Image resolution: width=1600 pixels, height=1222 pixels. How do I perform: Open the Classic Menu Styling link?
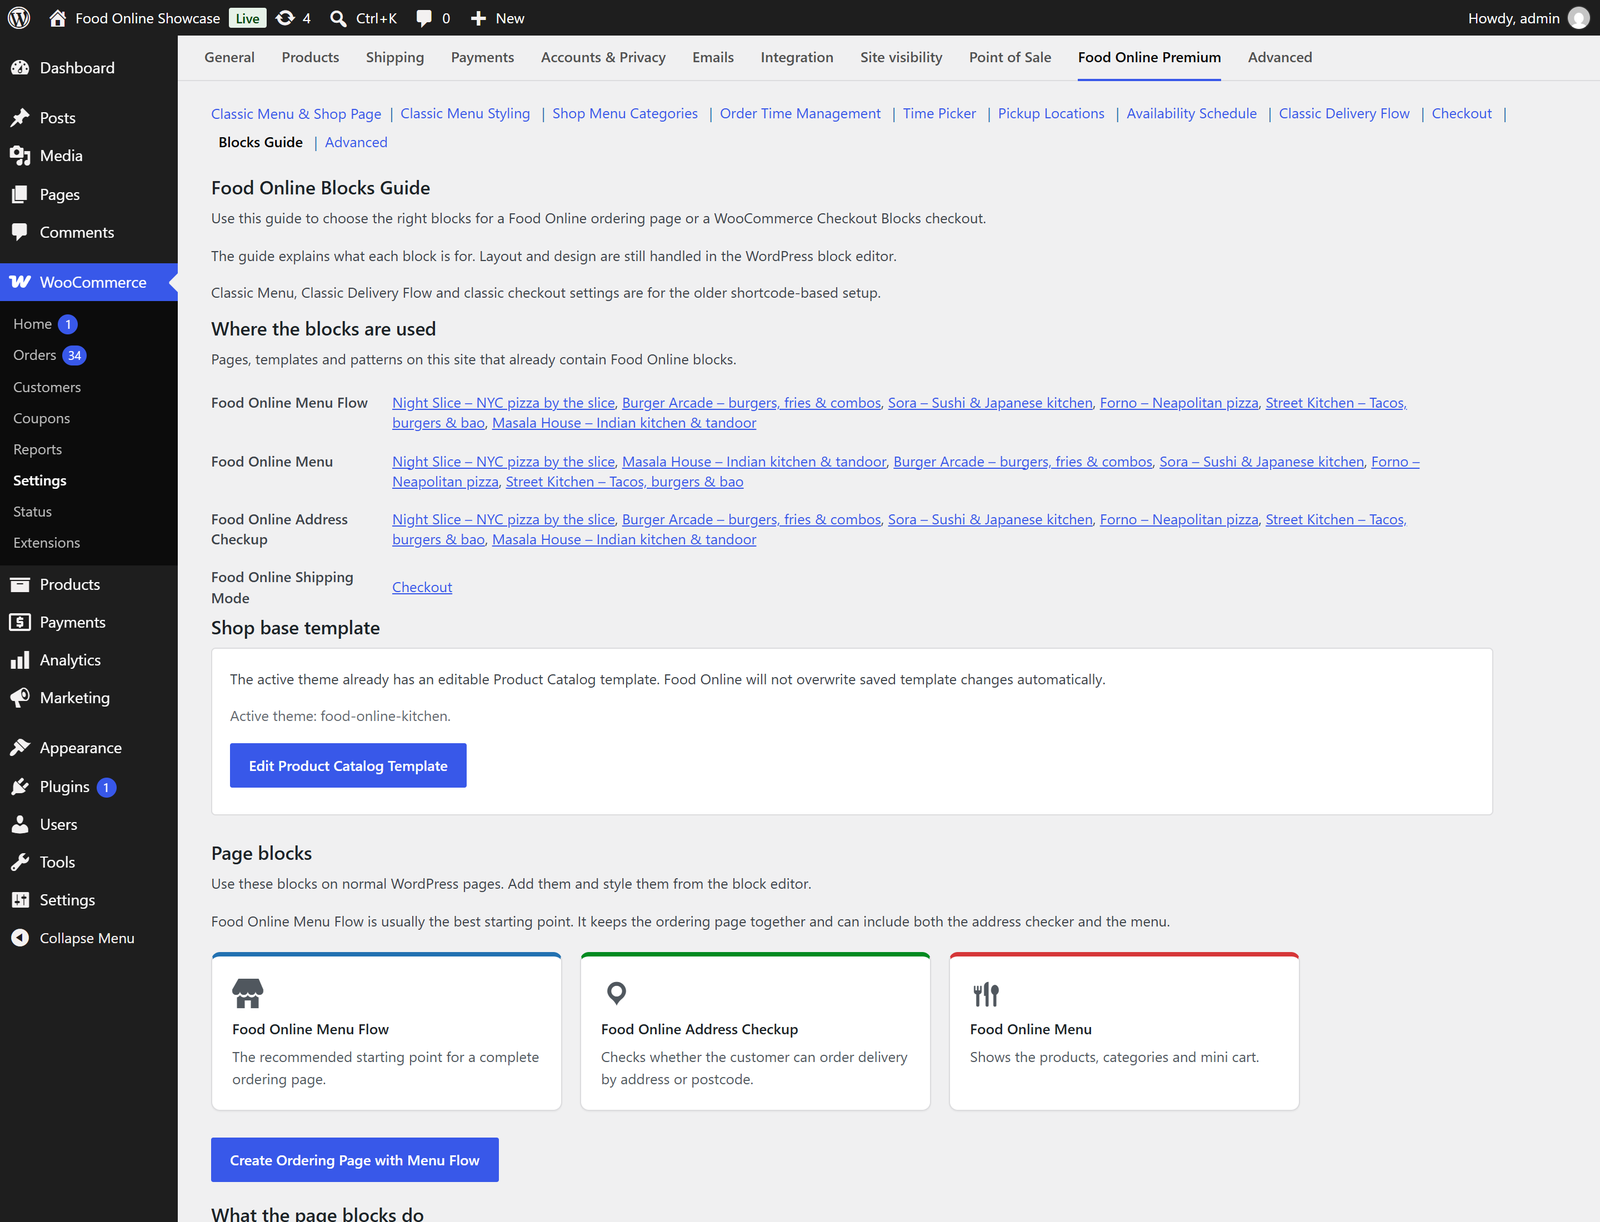point(465,114)
